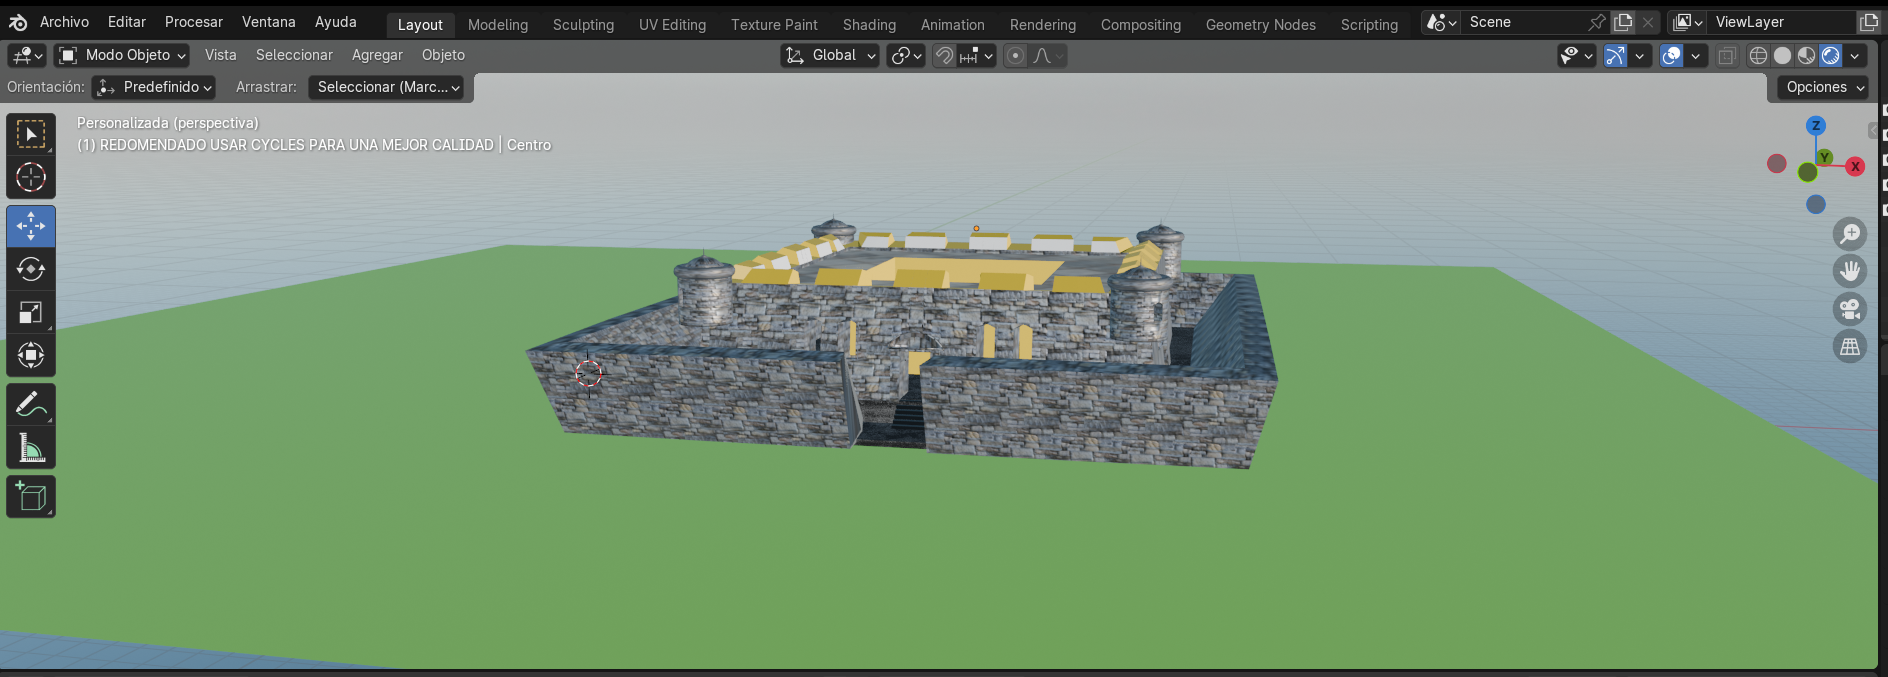Open the Agregar menu

(377, 55)
